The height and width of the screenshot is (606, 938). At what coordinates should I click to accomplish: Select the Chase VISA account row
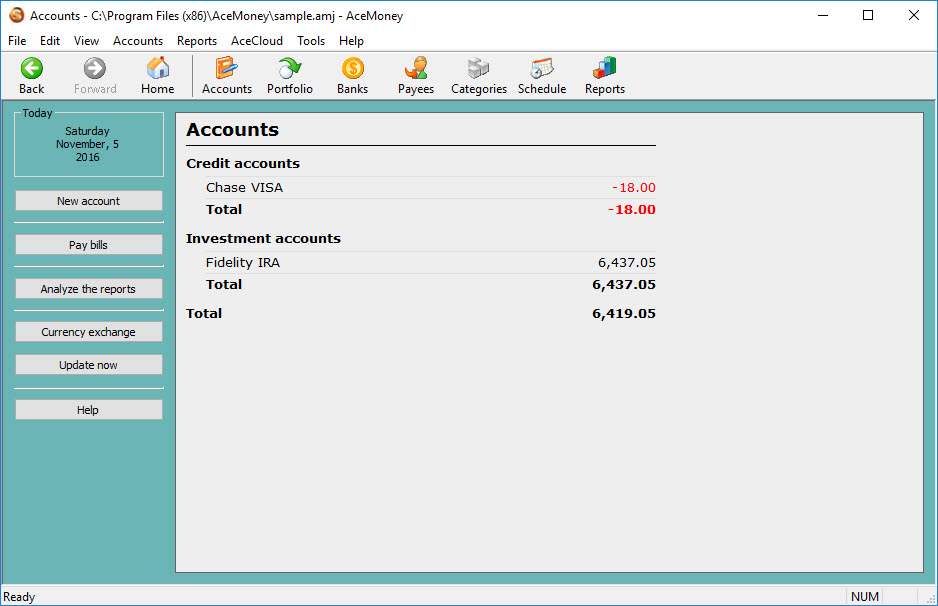coord(244,187)
